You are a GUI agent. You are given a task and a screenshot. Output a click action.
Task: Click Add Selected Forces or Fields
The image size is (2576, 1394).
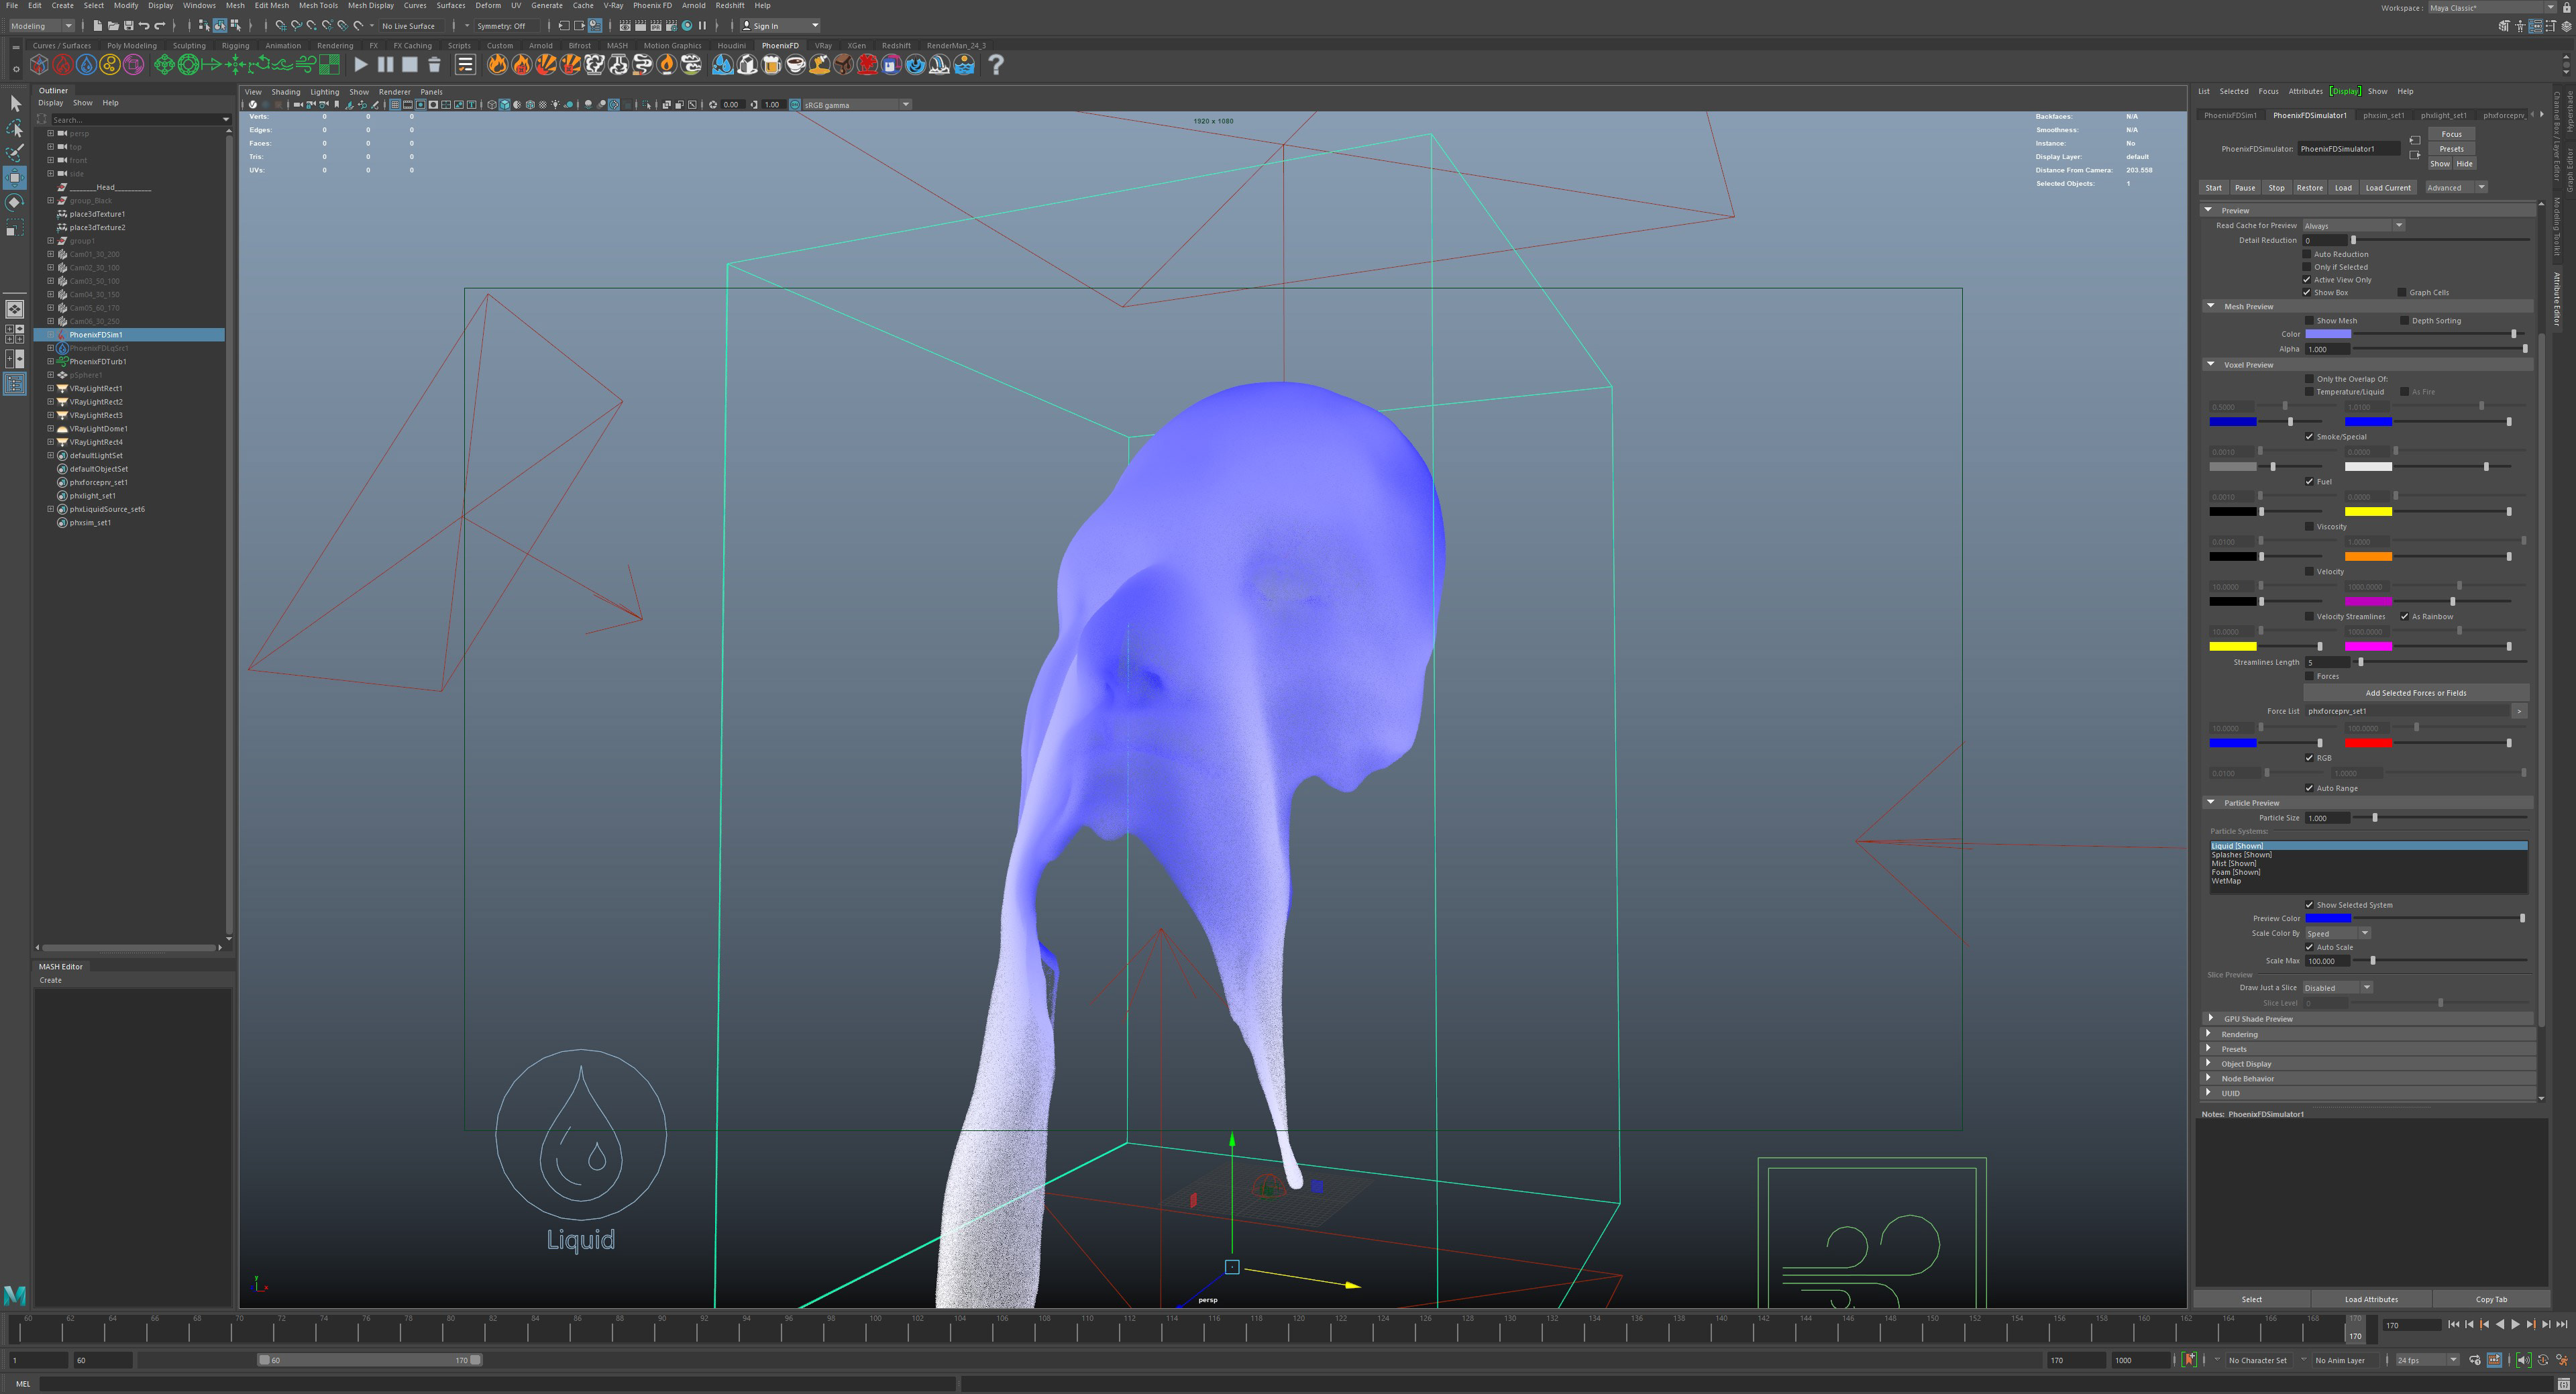(x=2416, y=693)
